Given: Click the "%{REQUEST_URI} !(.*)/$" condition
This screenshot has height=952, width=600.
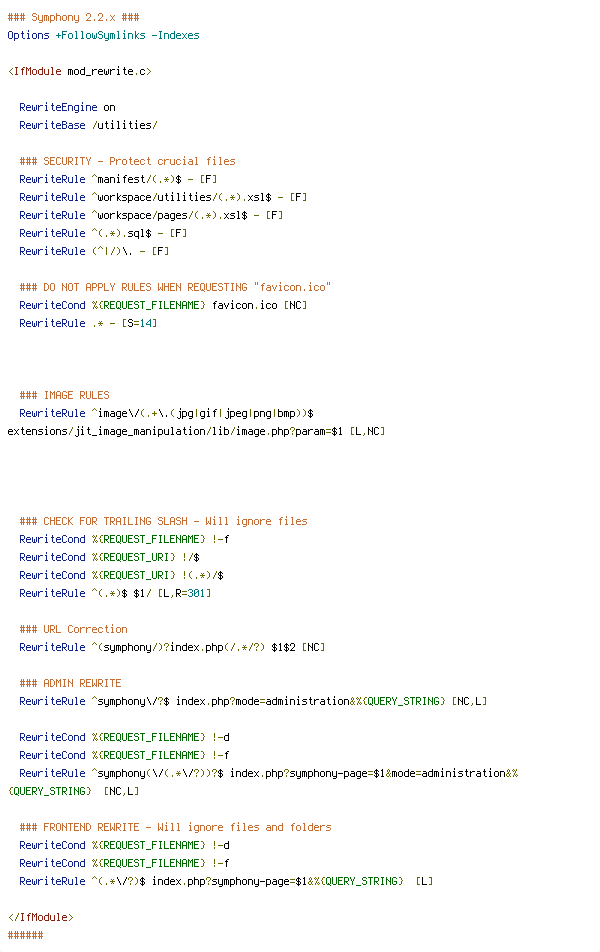Looking at the screenshot, I should (121, 575).
